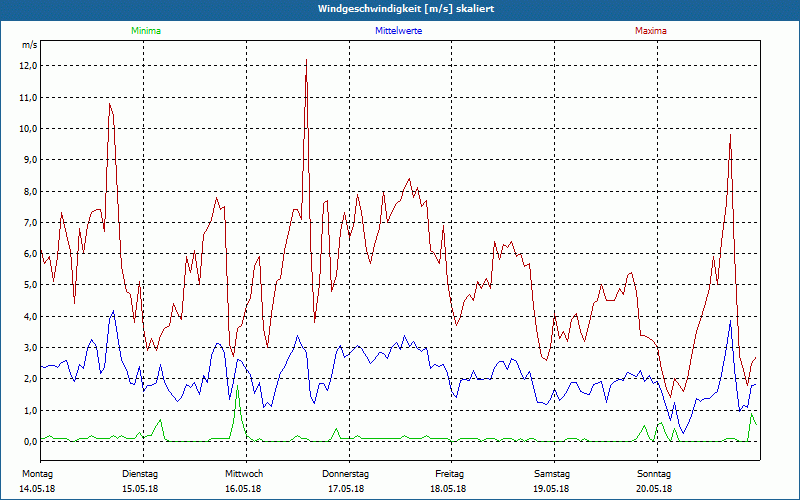Click the 'Montag' day label
This screenshot has height=500, width=800.
[x=37, y=474]
